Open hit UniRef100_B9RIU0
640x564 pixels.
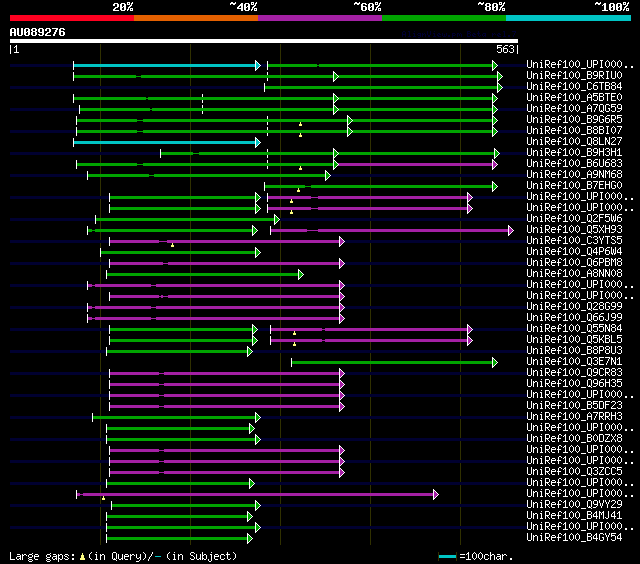coord(574,75)
